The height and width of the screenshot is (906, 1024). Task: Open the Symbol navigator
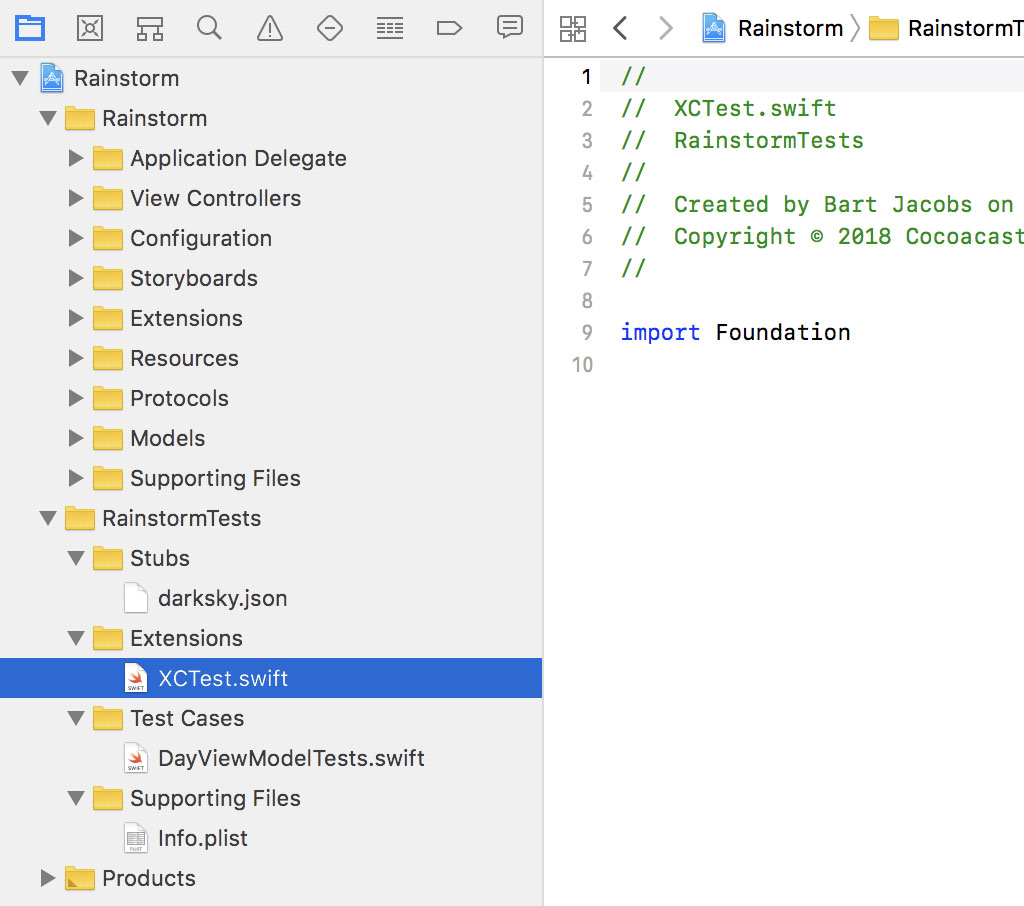point(150,28)
